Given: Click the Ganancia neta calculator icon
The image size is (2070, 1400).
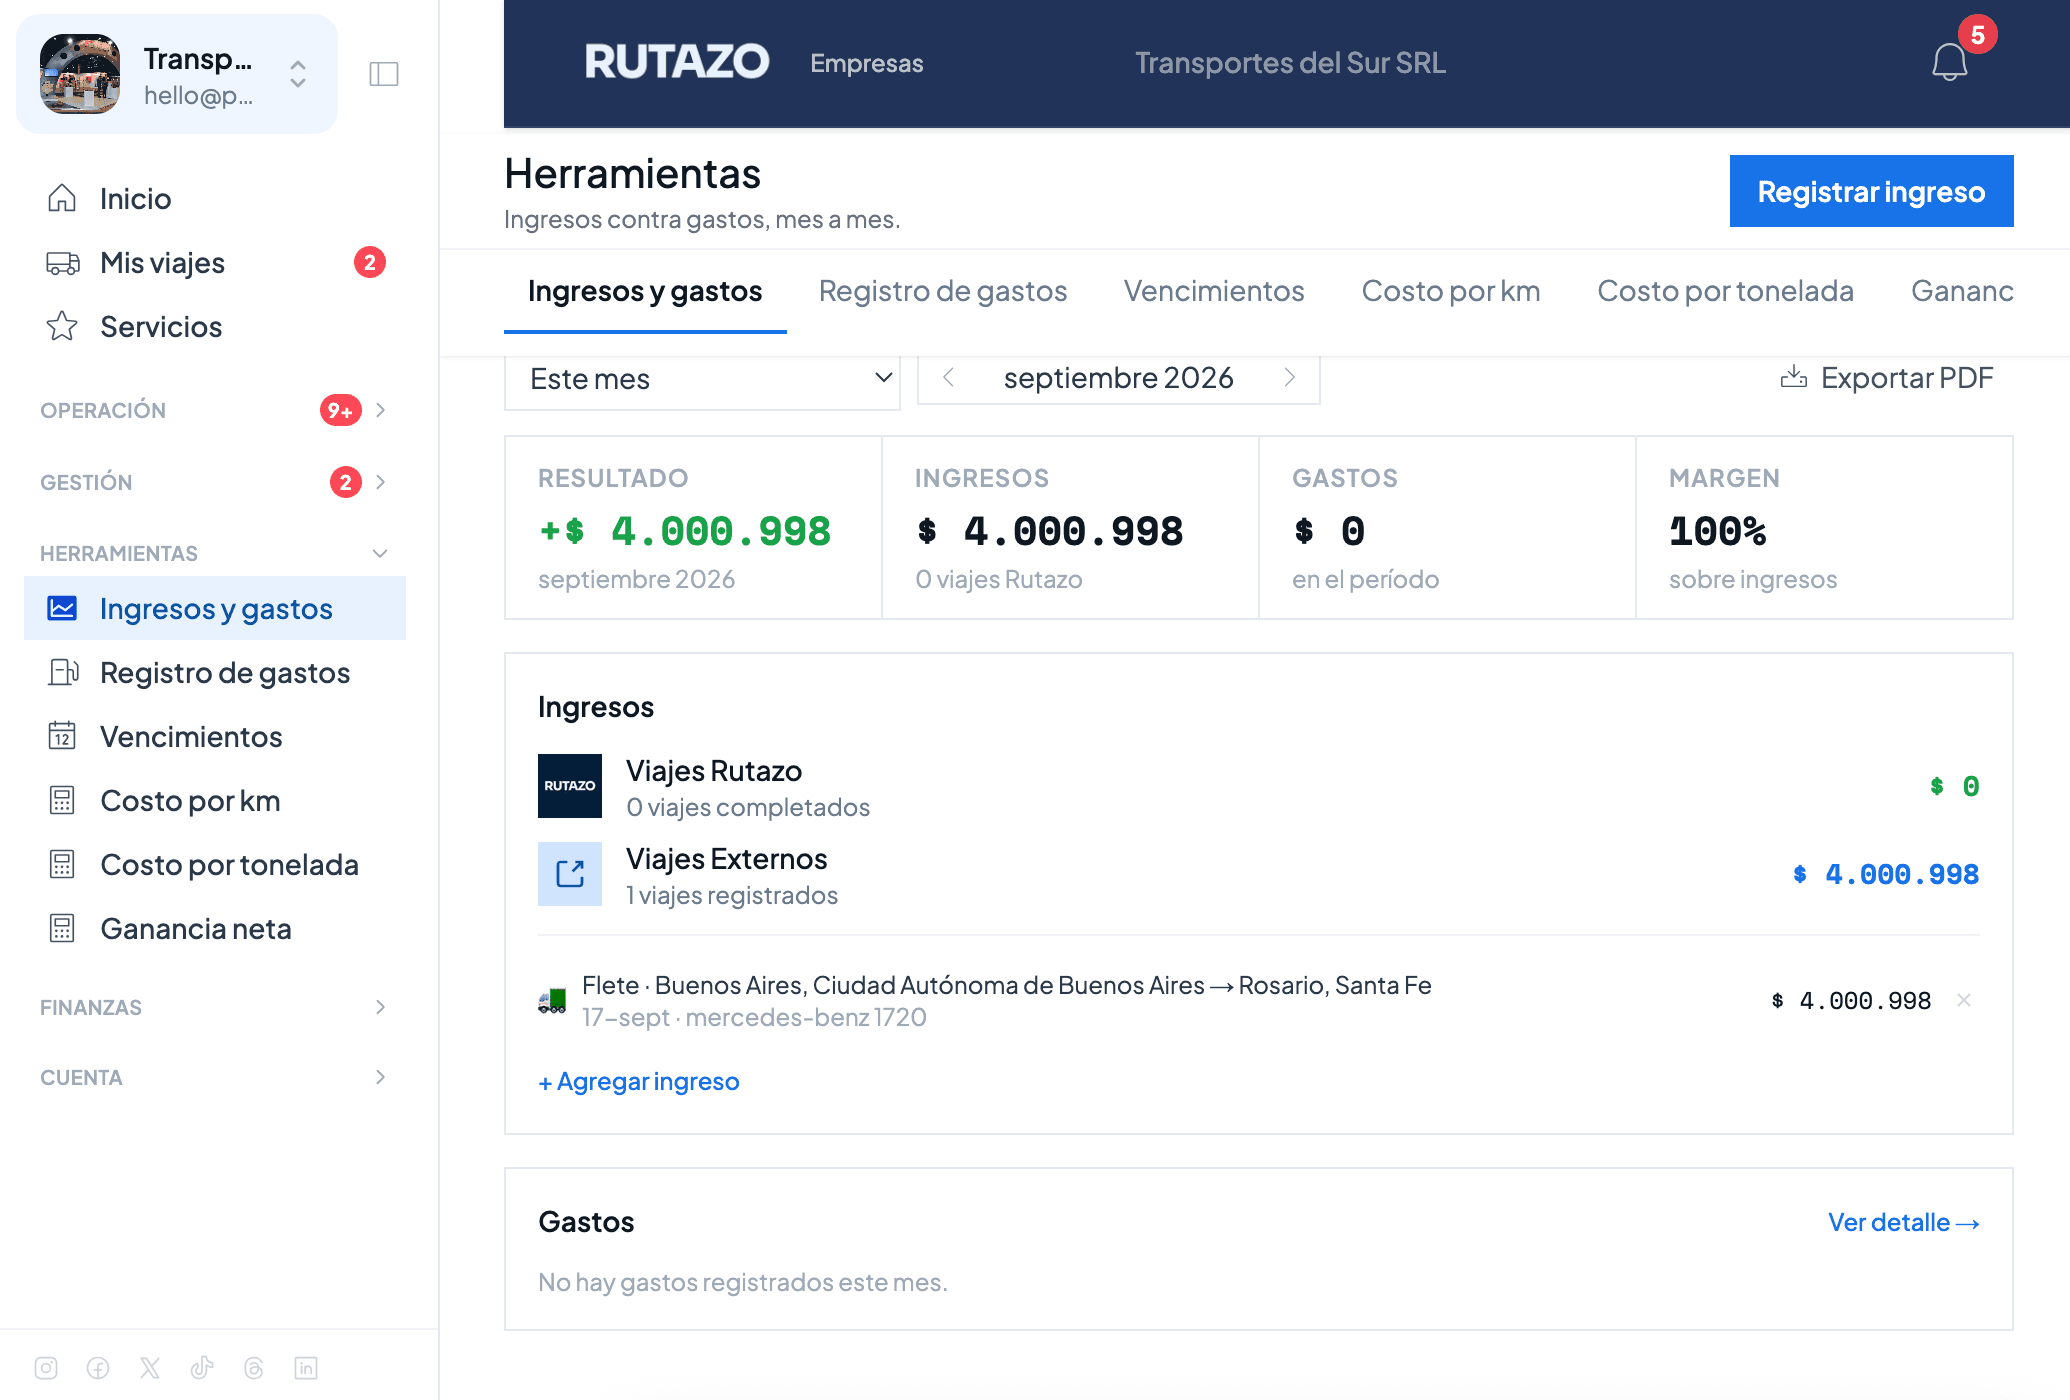Looking at the screenshot, I should [x=62, y=928].
